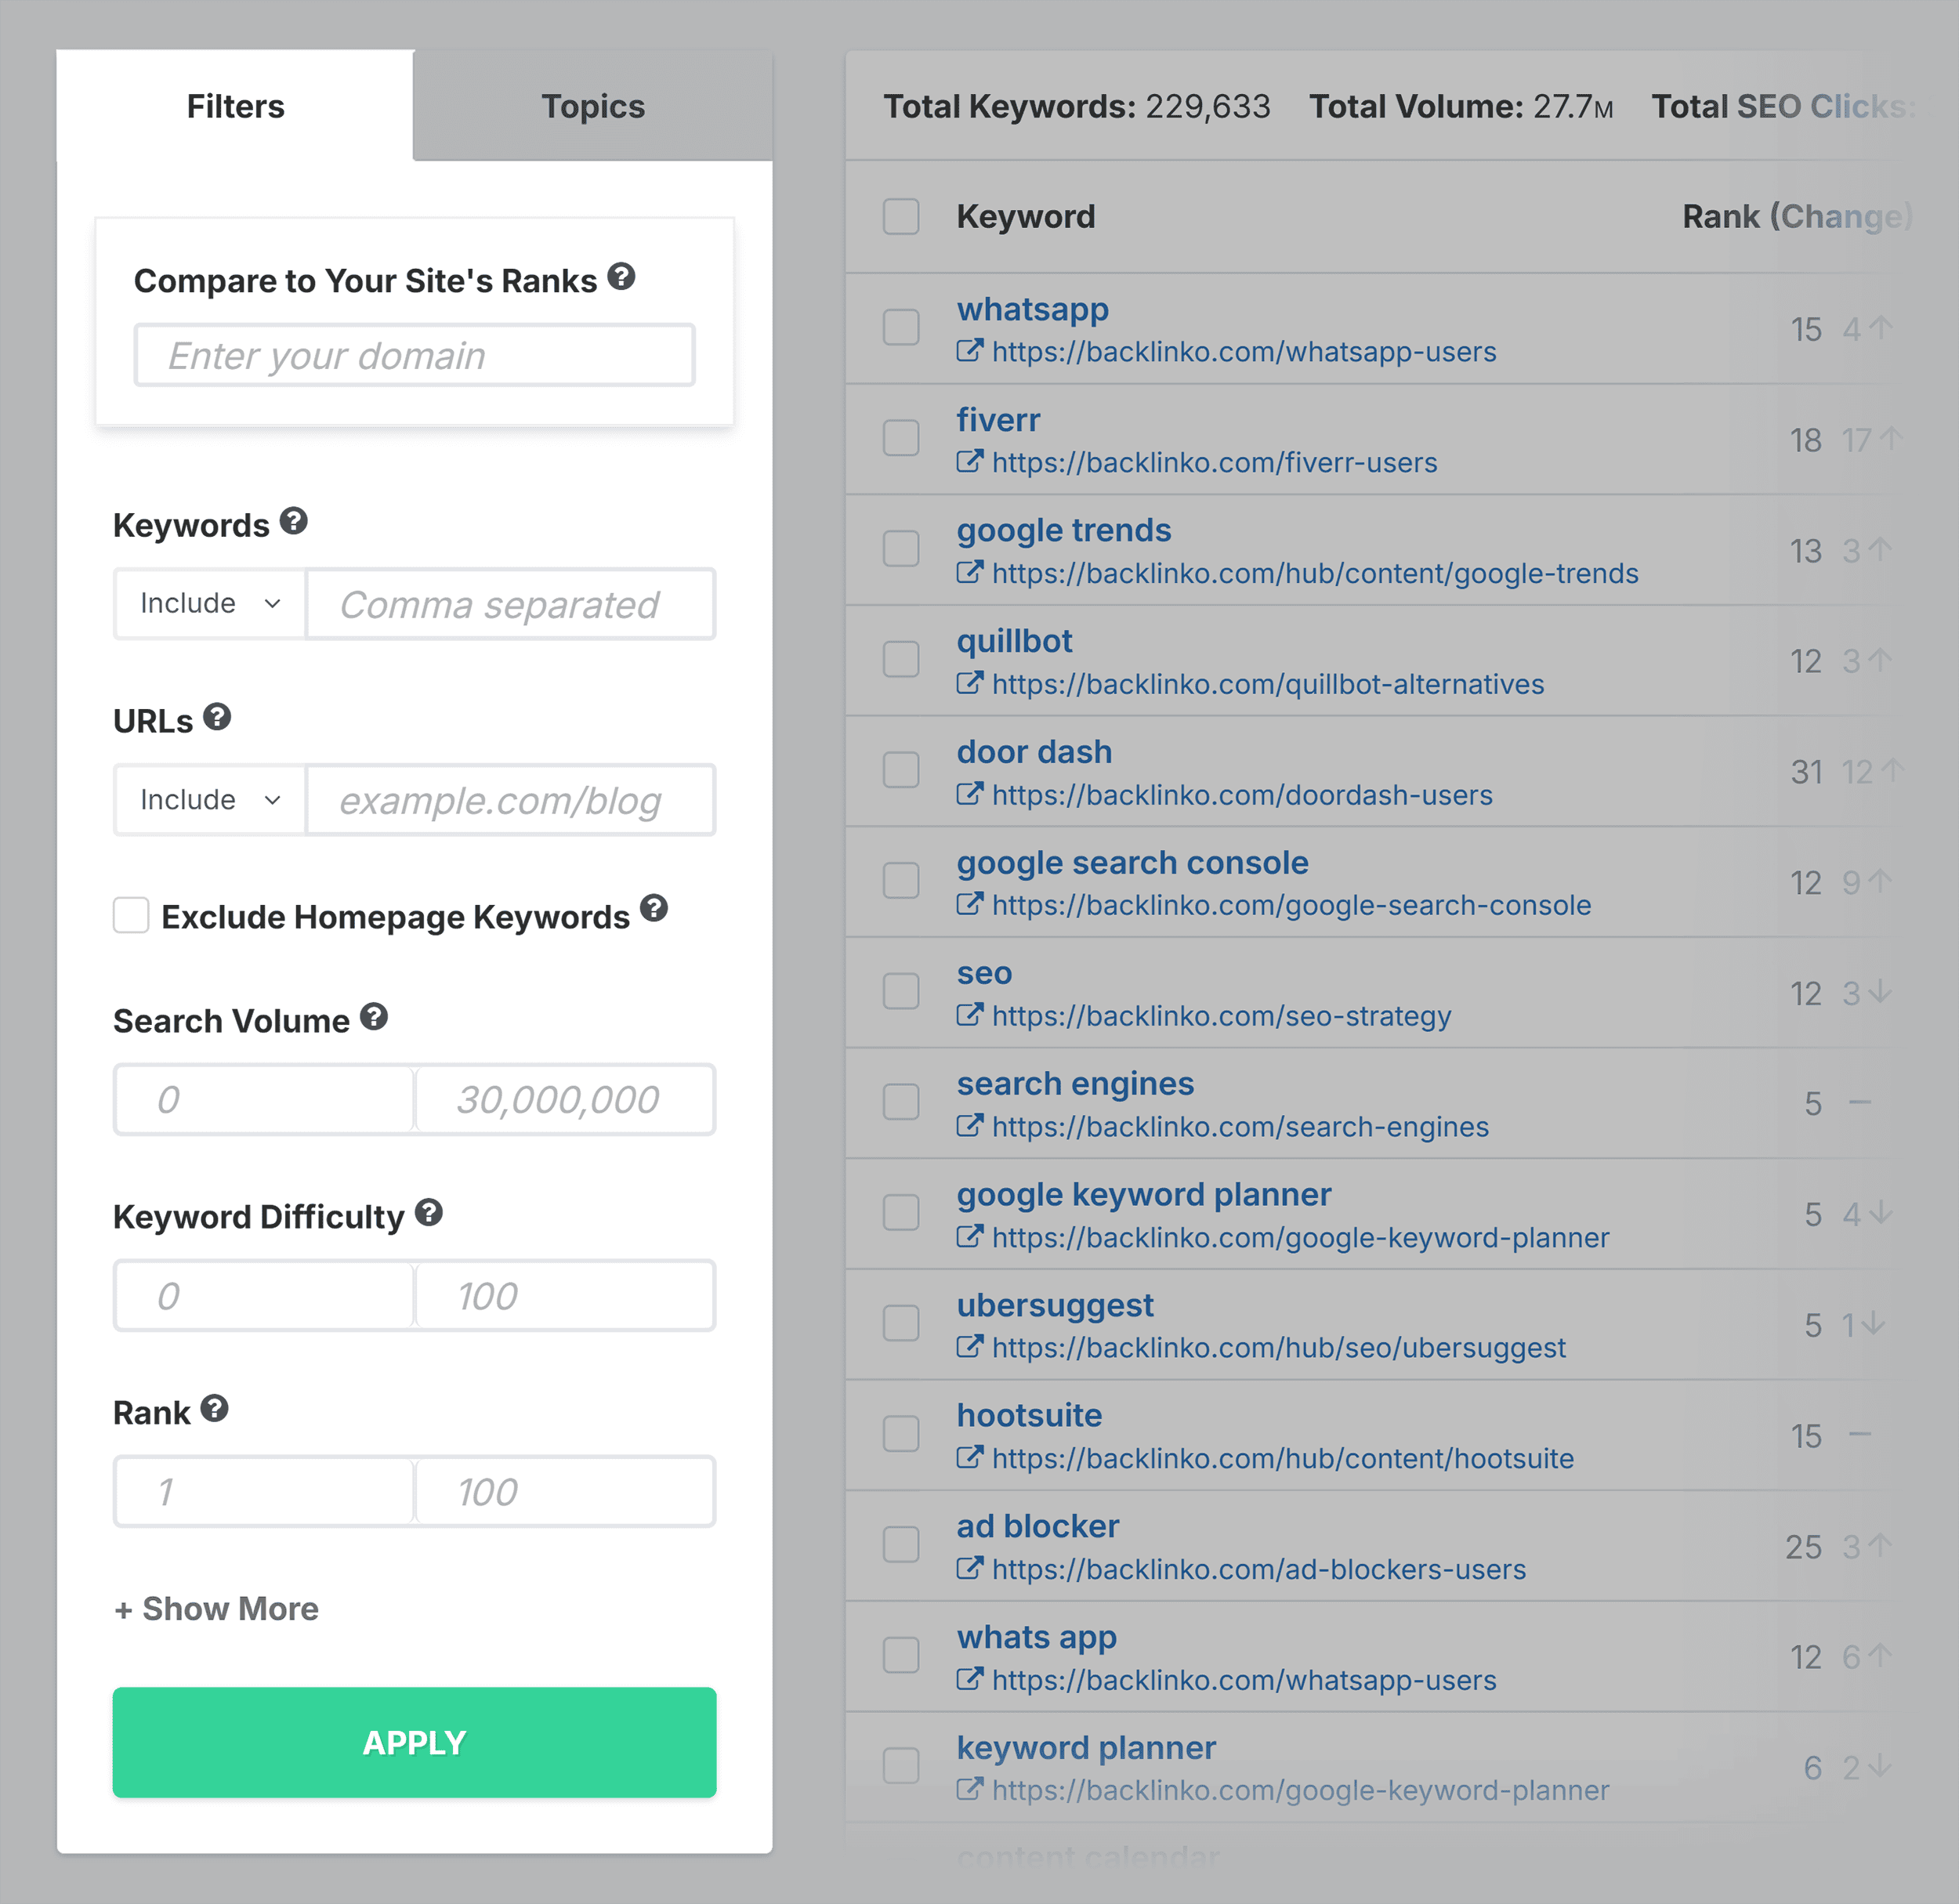Viewport: 1959px width, 1904px height.
Task: Click the Keywords filter help icon
Action: pyautogui.click(x=293, y=521)
